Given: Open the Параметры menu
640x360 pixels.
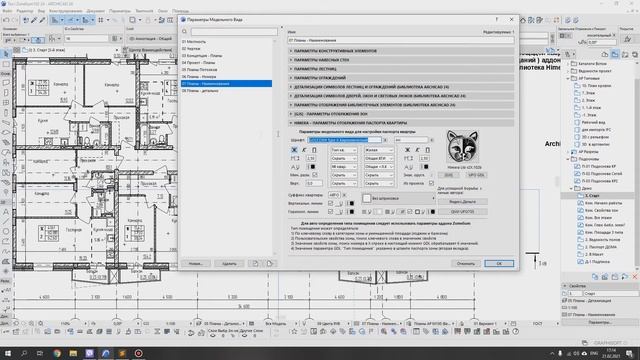Looking at the screenshot, I should click(120, 11).
